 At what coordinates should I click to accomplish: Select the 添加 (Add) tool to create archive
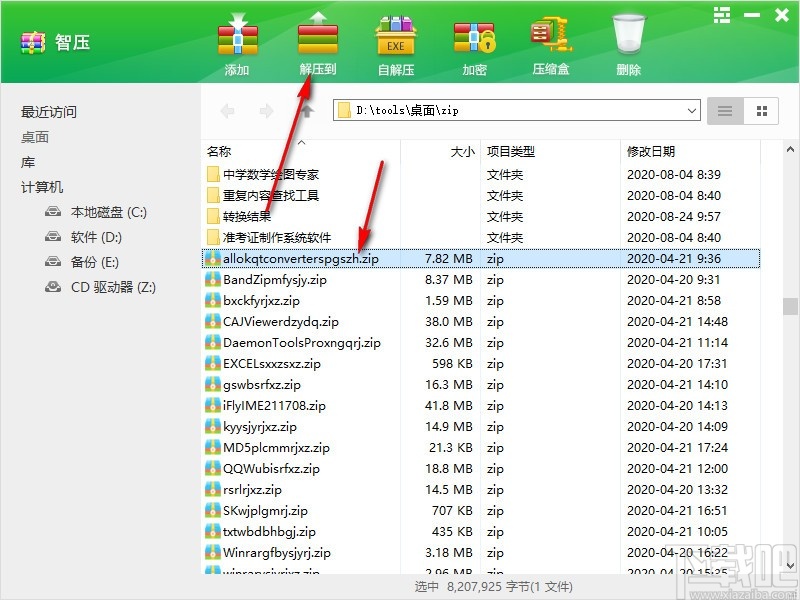pyautogui.click(x=237, y=40)
